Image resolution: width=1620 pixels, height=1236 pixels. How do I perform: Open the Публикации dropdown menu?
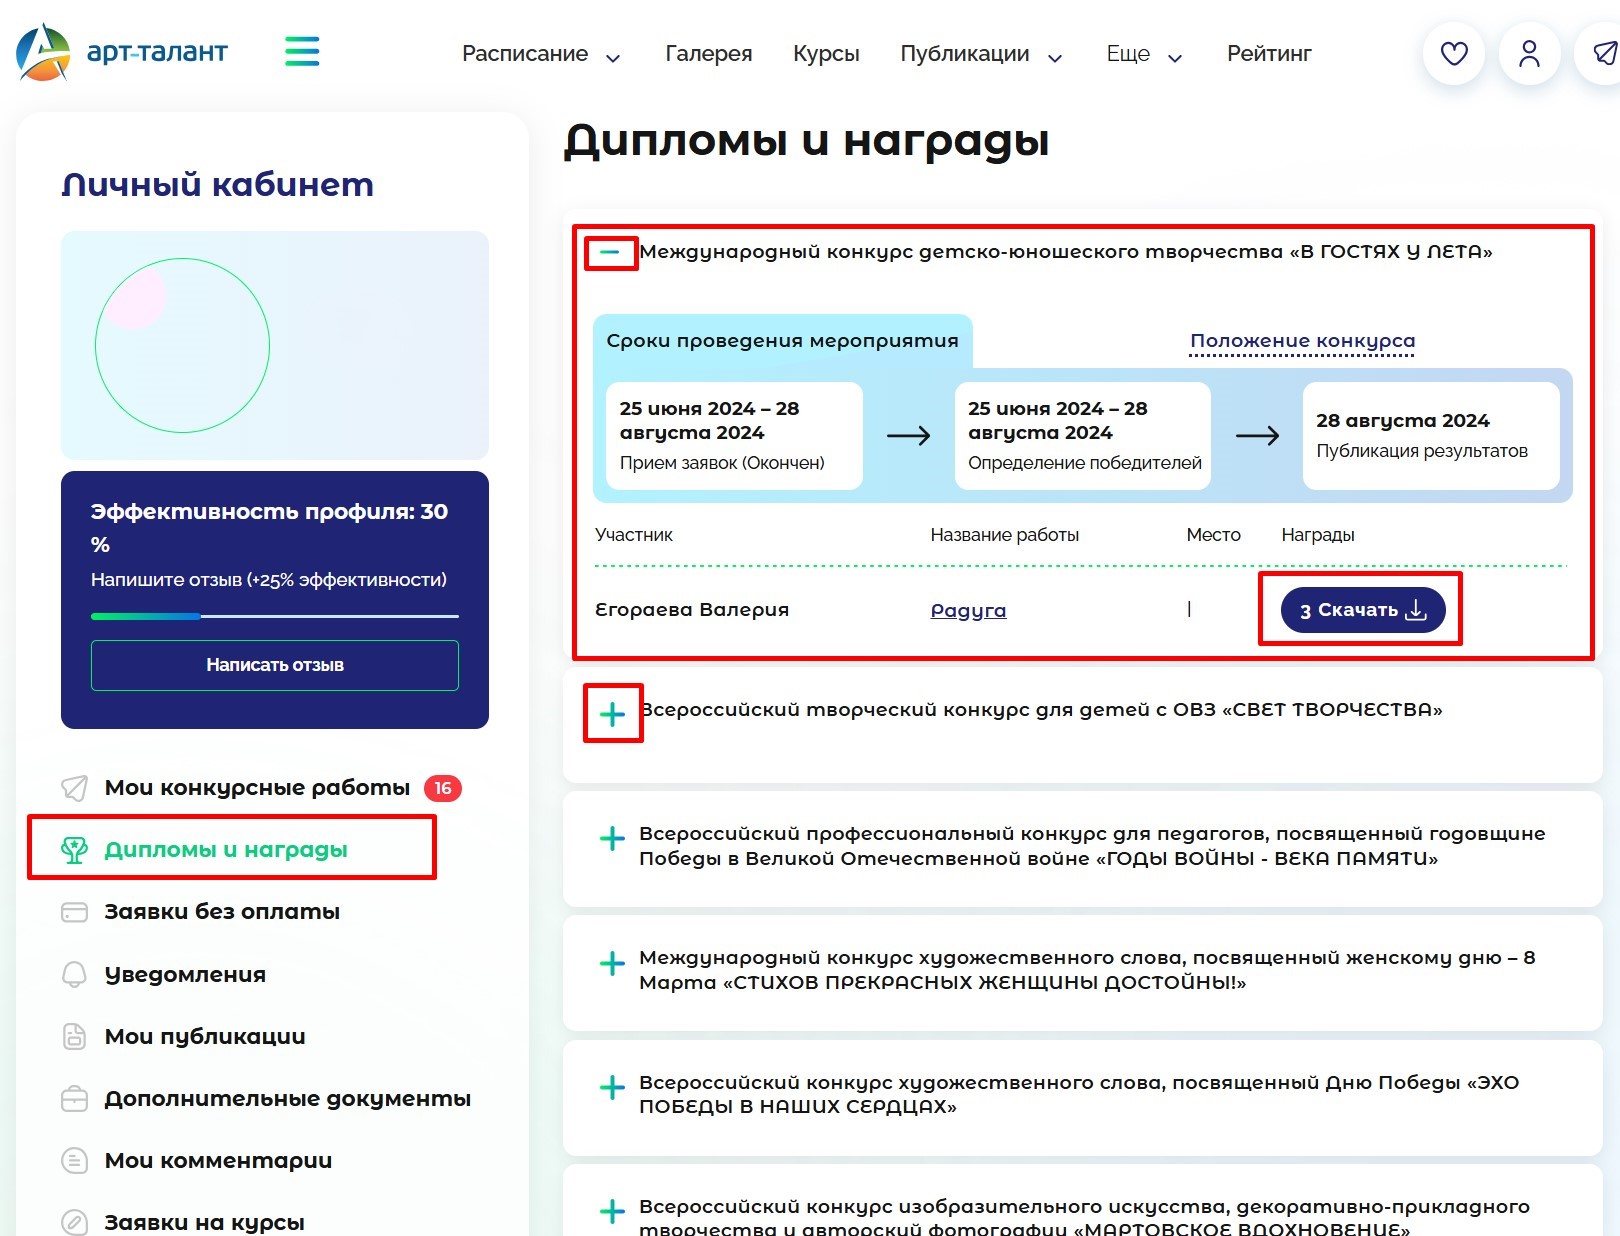[x=980, y=54]
